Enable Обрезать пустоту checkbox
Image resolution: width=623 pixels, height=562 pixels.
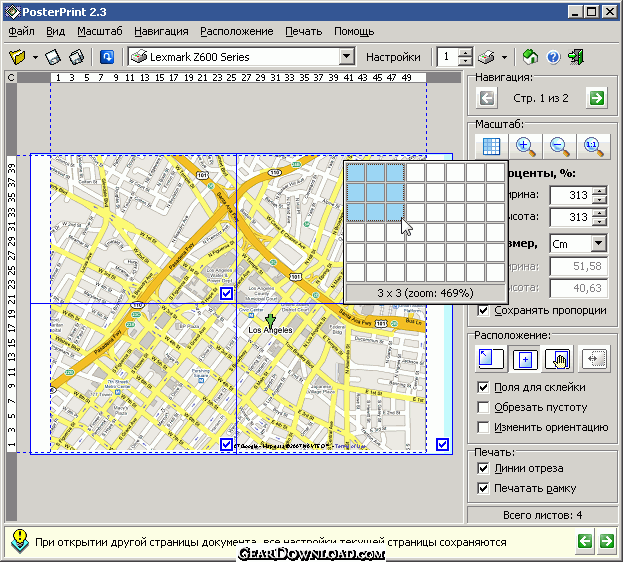click(483, 407)
